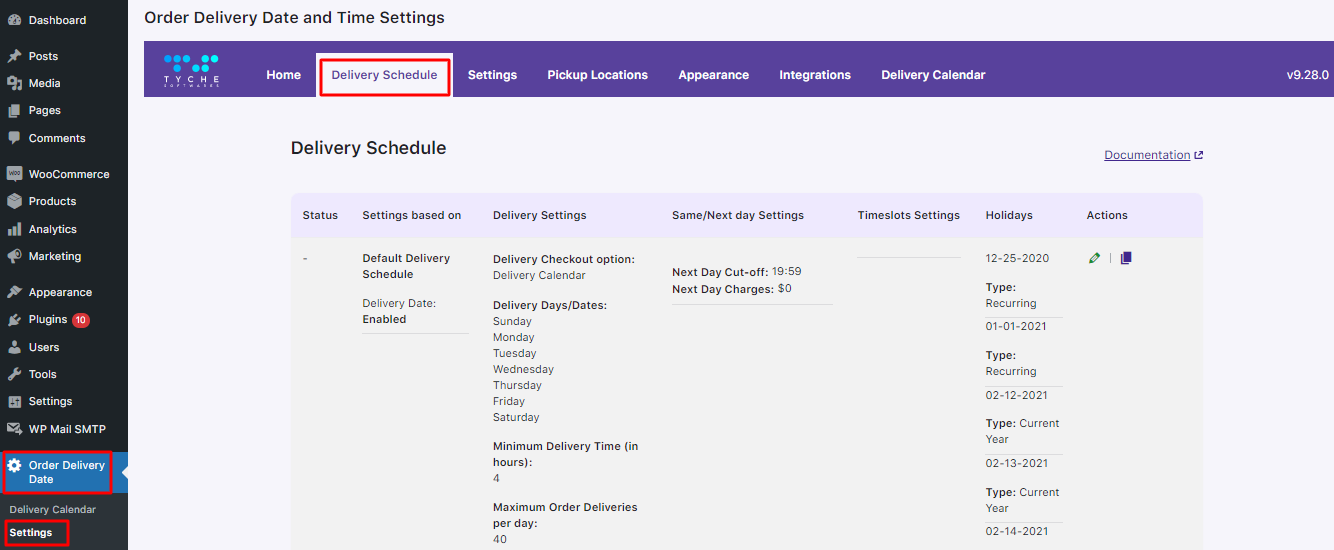Click the Analytics bar chart icon
Image resolution: width=1334 pixels, height=550 pixels.
click(x=14, y=229)
